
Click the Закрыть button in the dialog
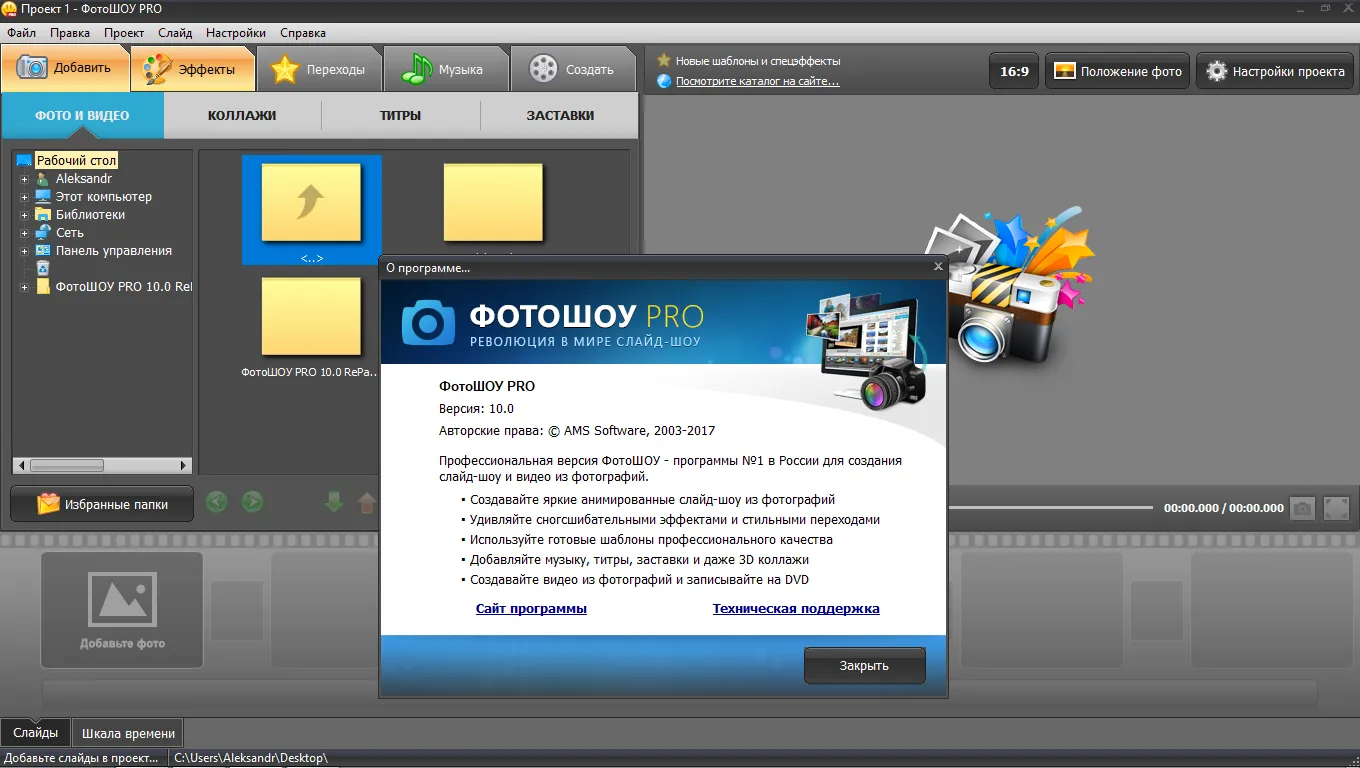865,666
